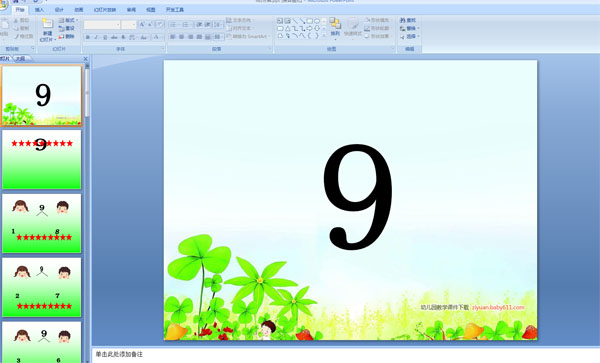
Task: Click Convert to SmartArt icon
Action: tap(228, 36)
